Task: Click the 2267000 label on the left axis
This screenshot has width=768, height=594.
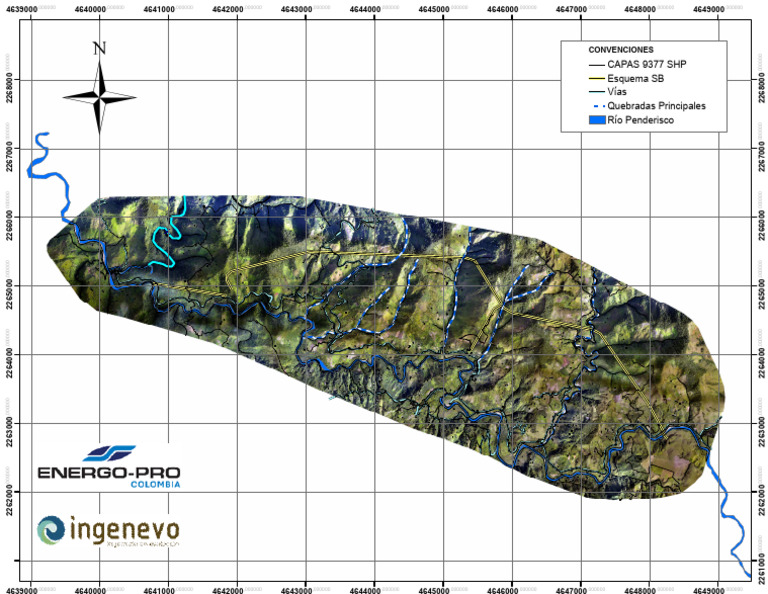Action: tap(10, 157)
